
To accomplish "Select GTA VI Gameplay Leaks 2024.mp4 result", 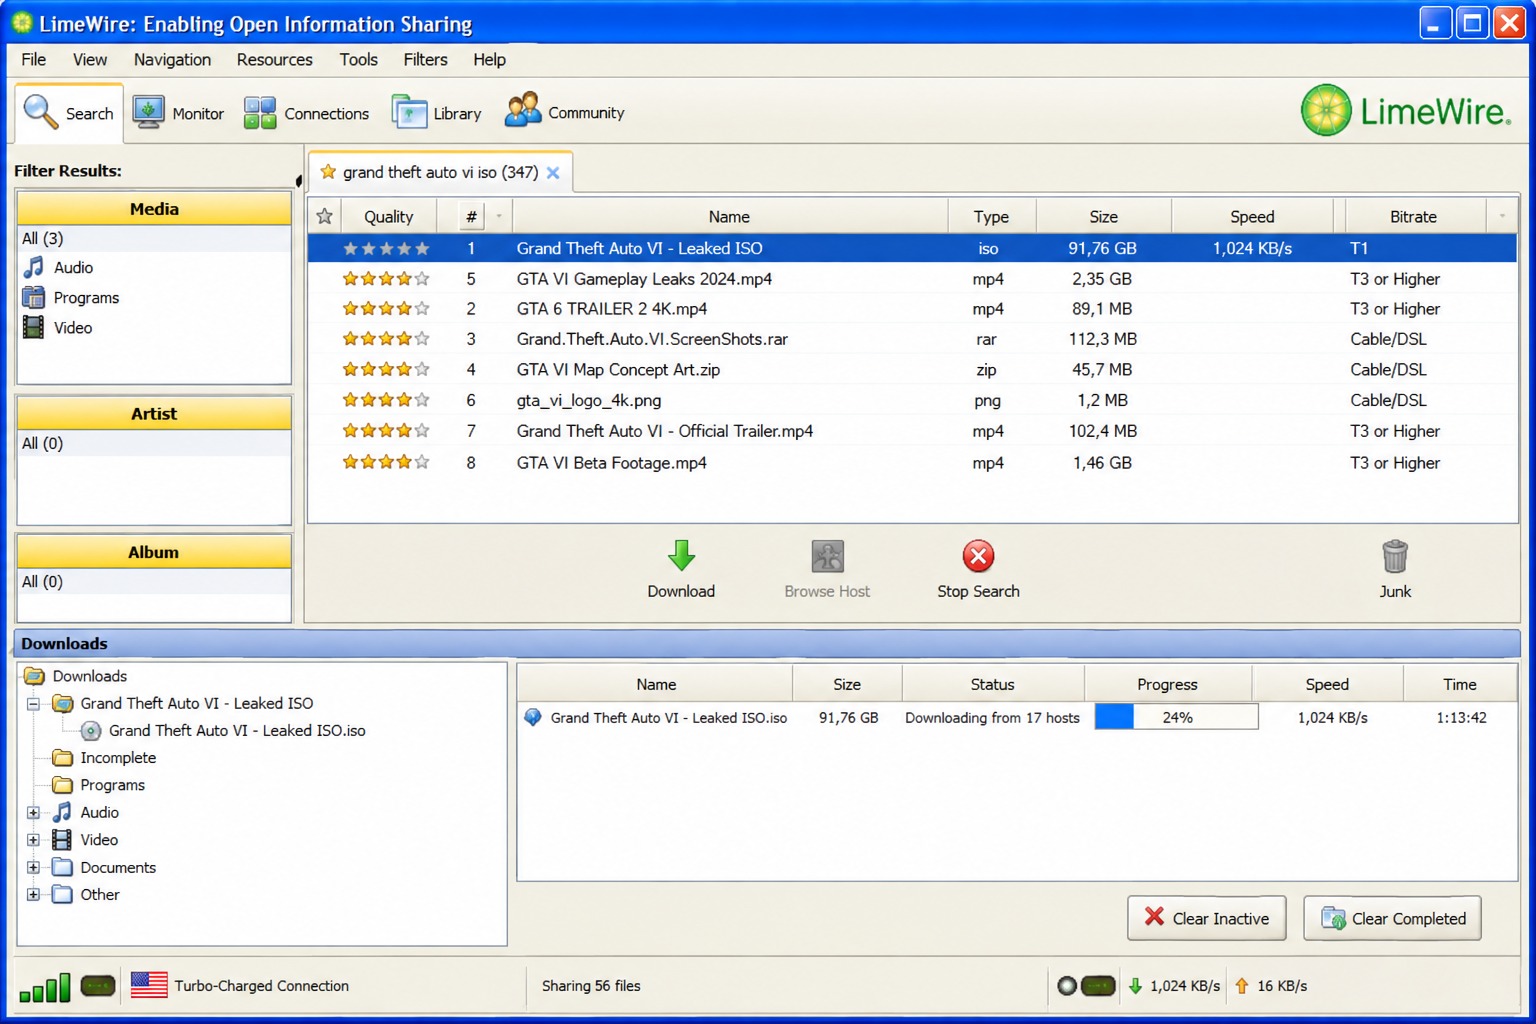I will click(912, 279).
